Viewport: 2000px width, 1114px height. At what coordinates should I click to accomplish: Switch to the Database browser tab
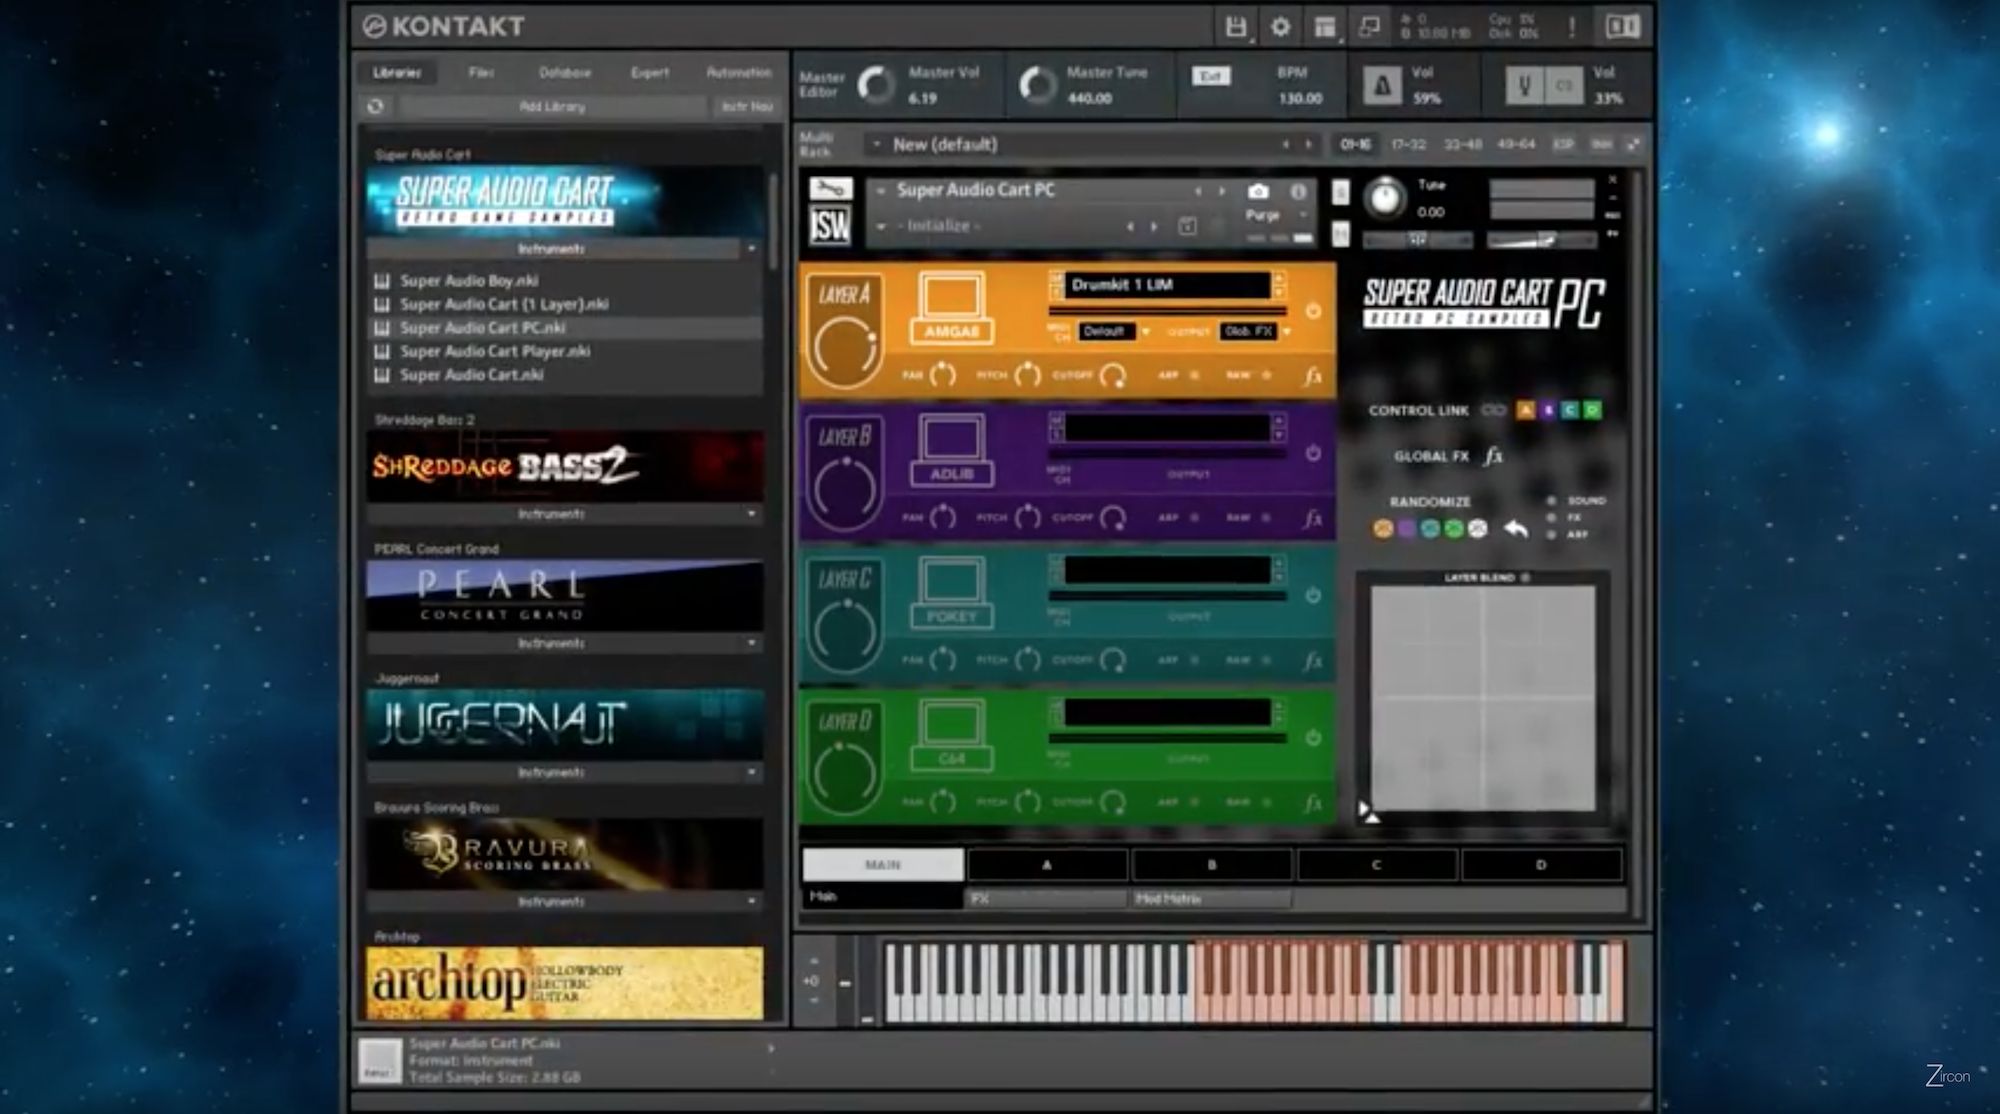coord(565,72)
